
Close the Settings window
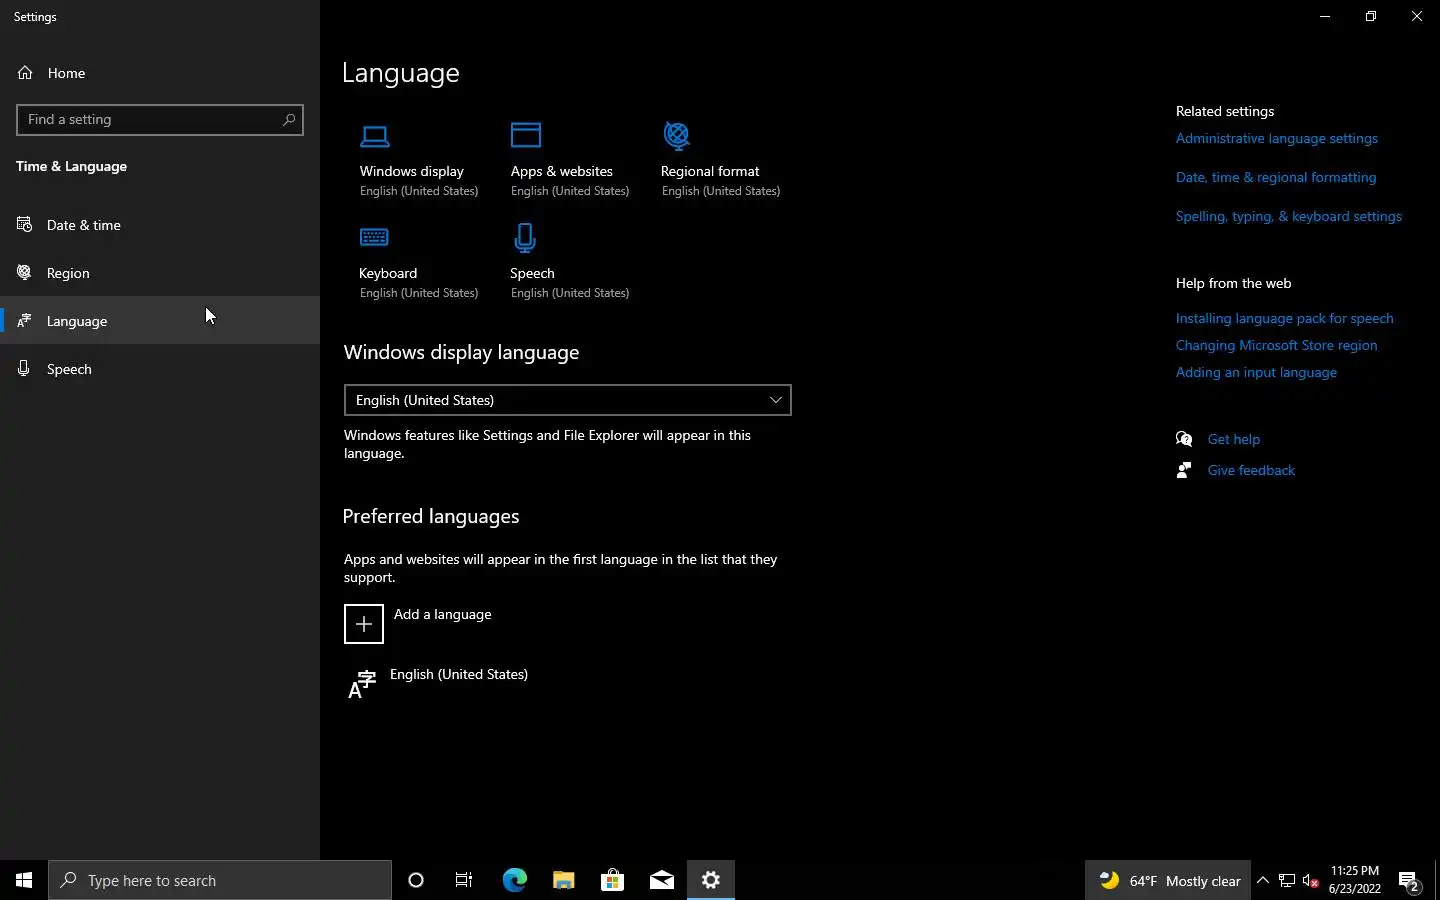(1417, 16)
